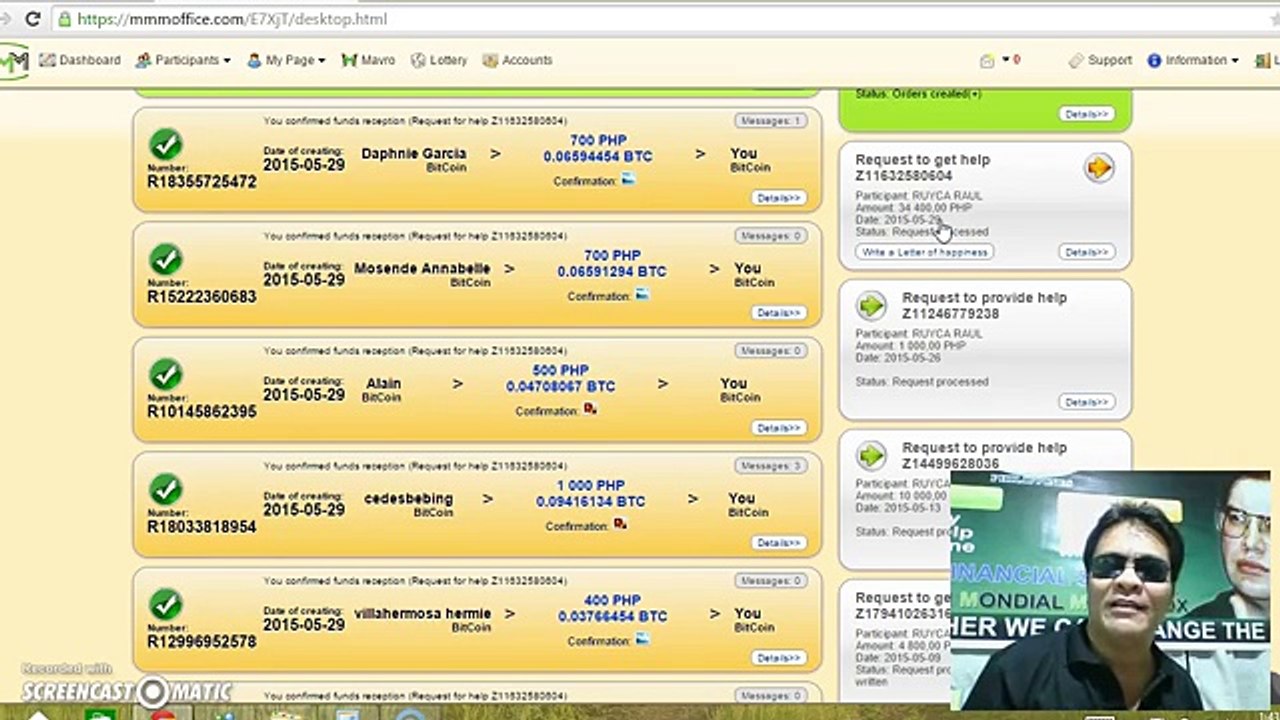The width and height of the screenshot is (1280, 720).
Task: Open the Support link
Action: (x=1100, y=60)
